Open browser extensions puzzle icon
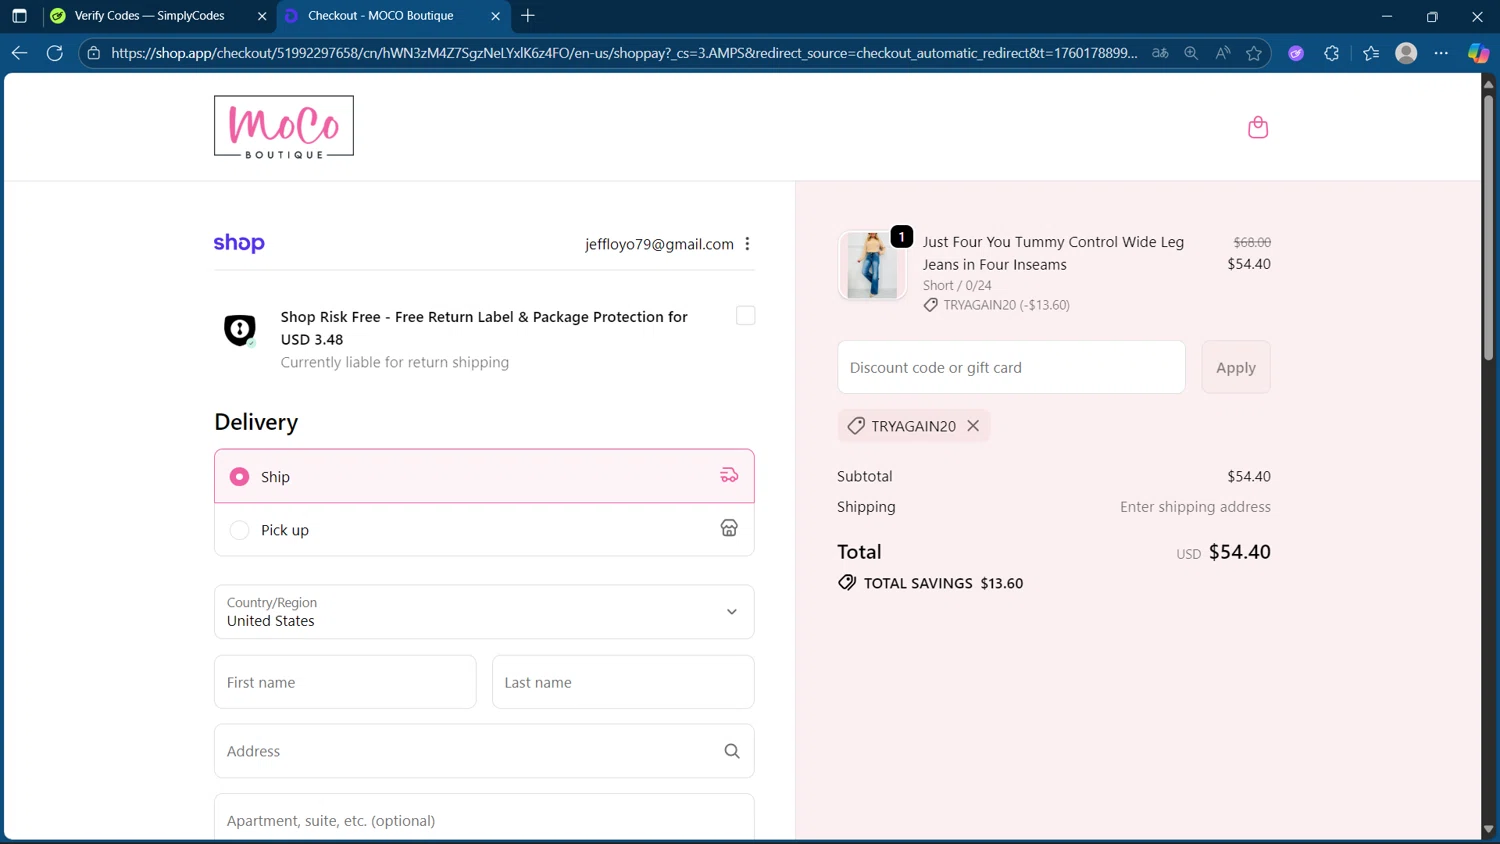This screenshot has width=1500, height=844. [x=1331, y=53]
